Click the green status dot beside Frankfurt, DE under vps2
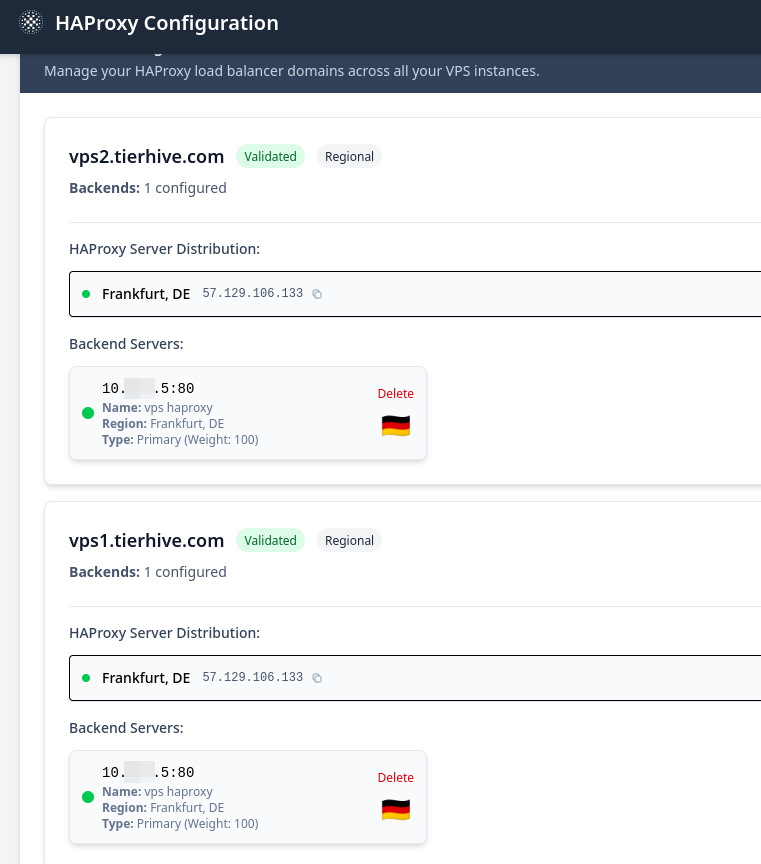Screen dimensions: 761x864 86,292
